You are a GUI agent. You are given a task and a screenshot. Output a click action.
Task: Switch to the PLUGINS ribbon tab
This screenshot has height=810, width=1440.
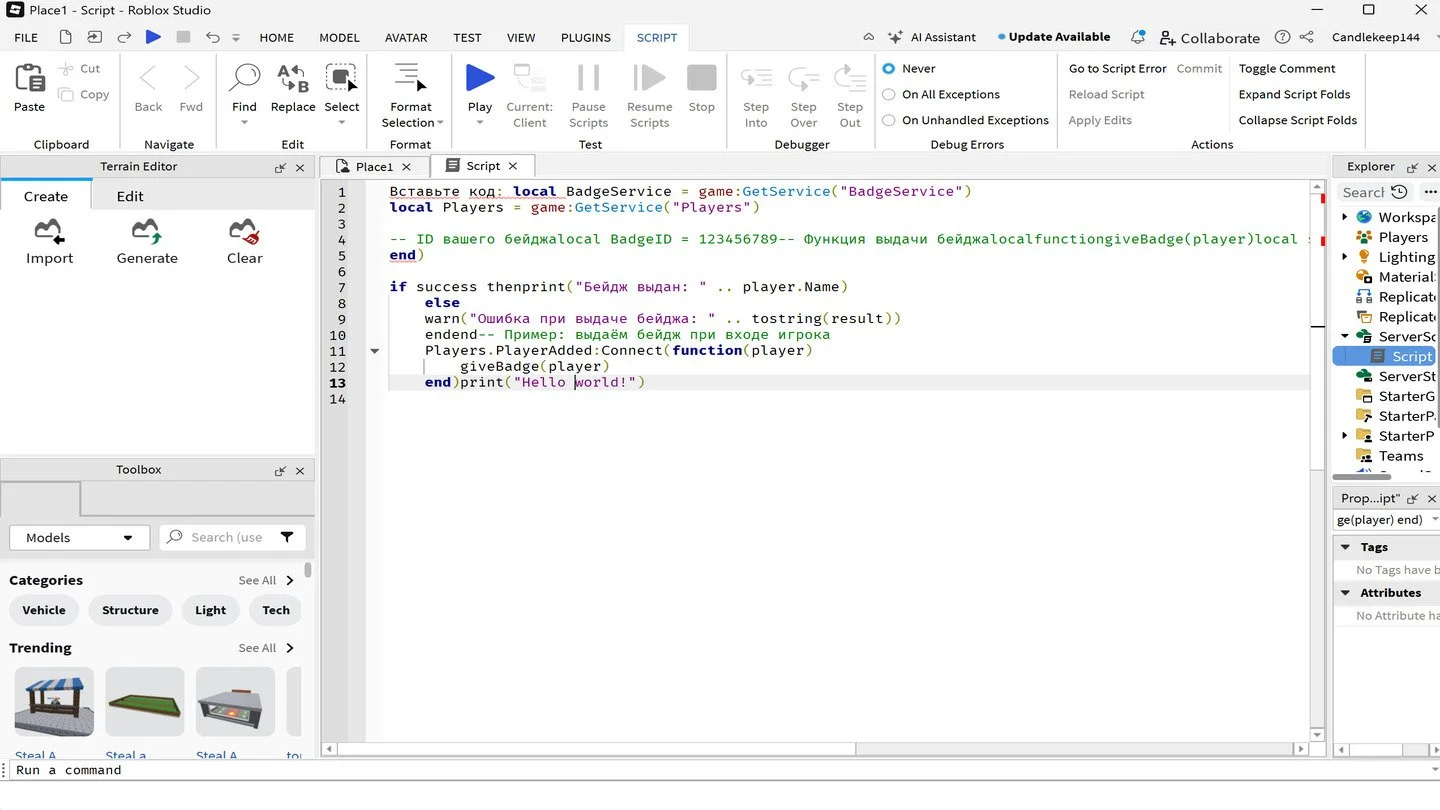586,38
